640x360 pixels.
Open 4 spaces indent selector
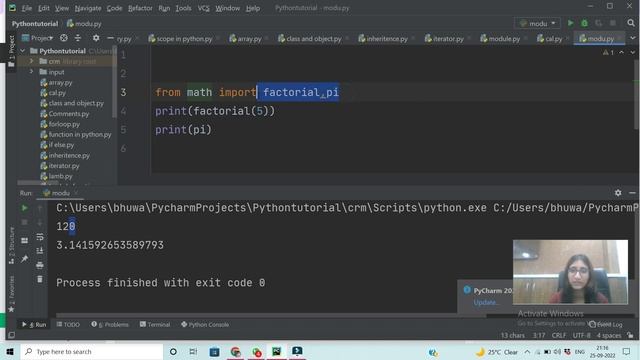[609, 335]
